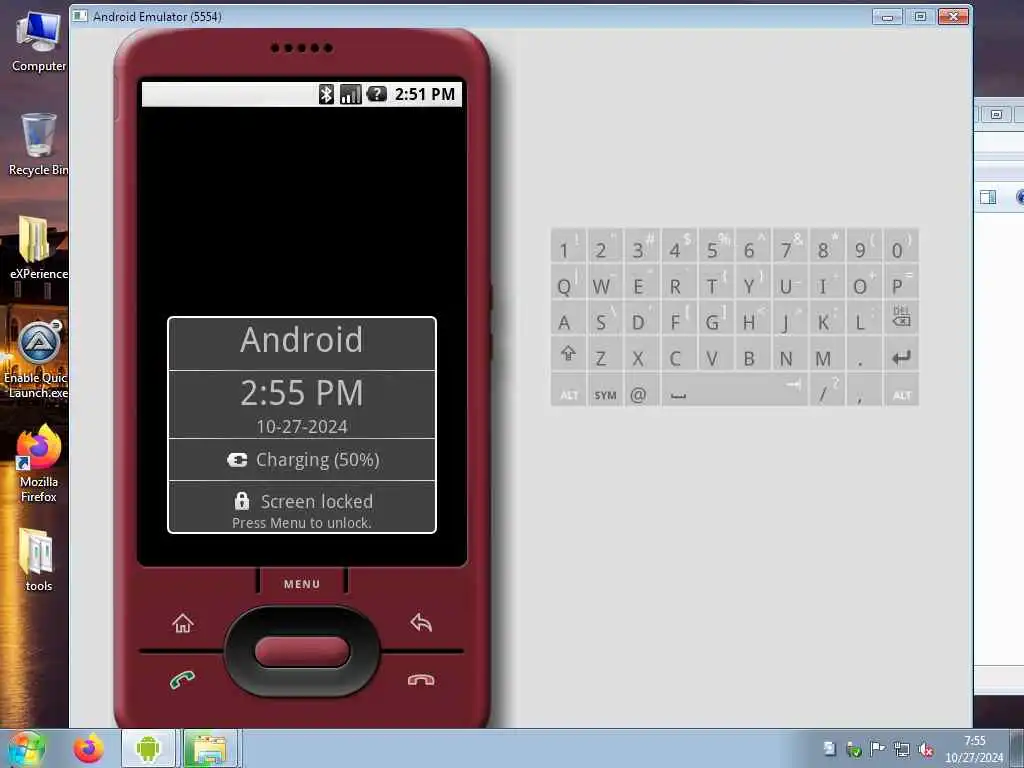Click the M key on emulator keyboard
The image size is (1024, 768).
[827, 355]
